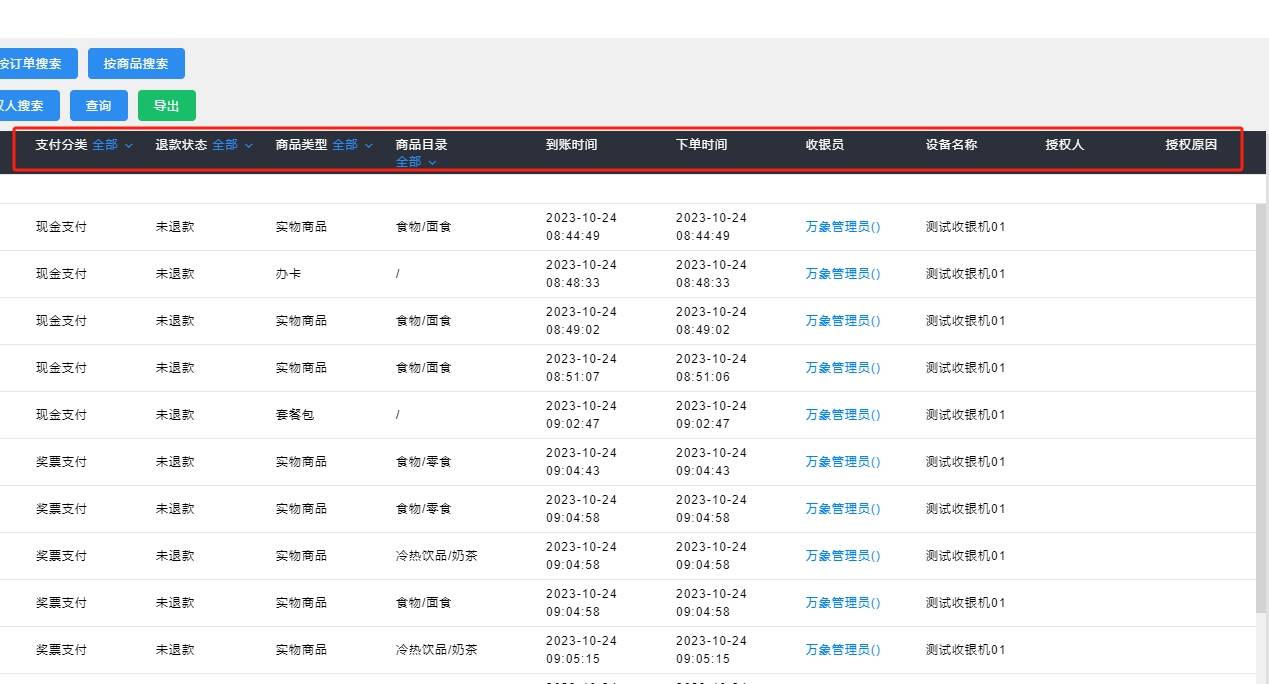
Task: Click the 2023-10-24 08:51:07 arrival time cell
Action: click(x=581, y=368)
